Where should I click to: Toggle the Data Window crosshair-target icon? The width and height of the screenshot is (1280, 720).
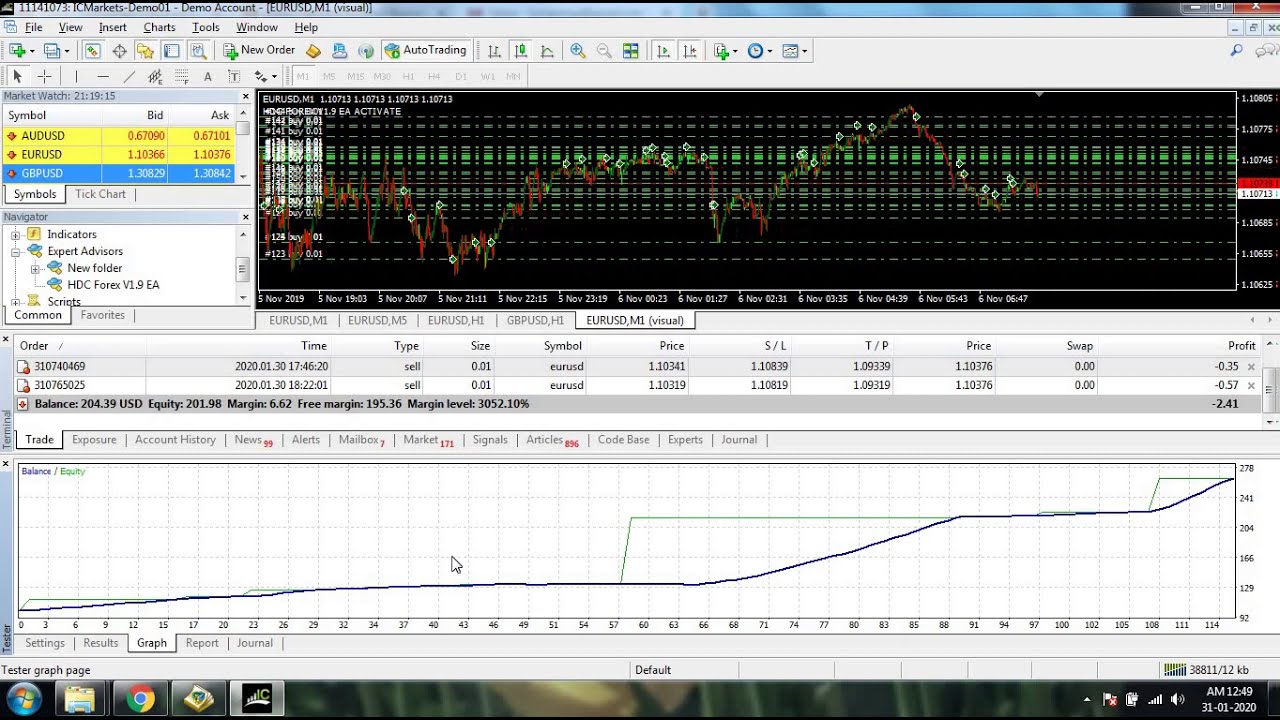point(119,51)
